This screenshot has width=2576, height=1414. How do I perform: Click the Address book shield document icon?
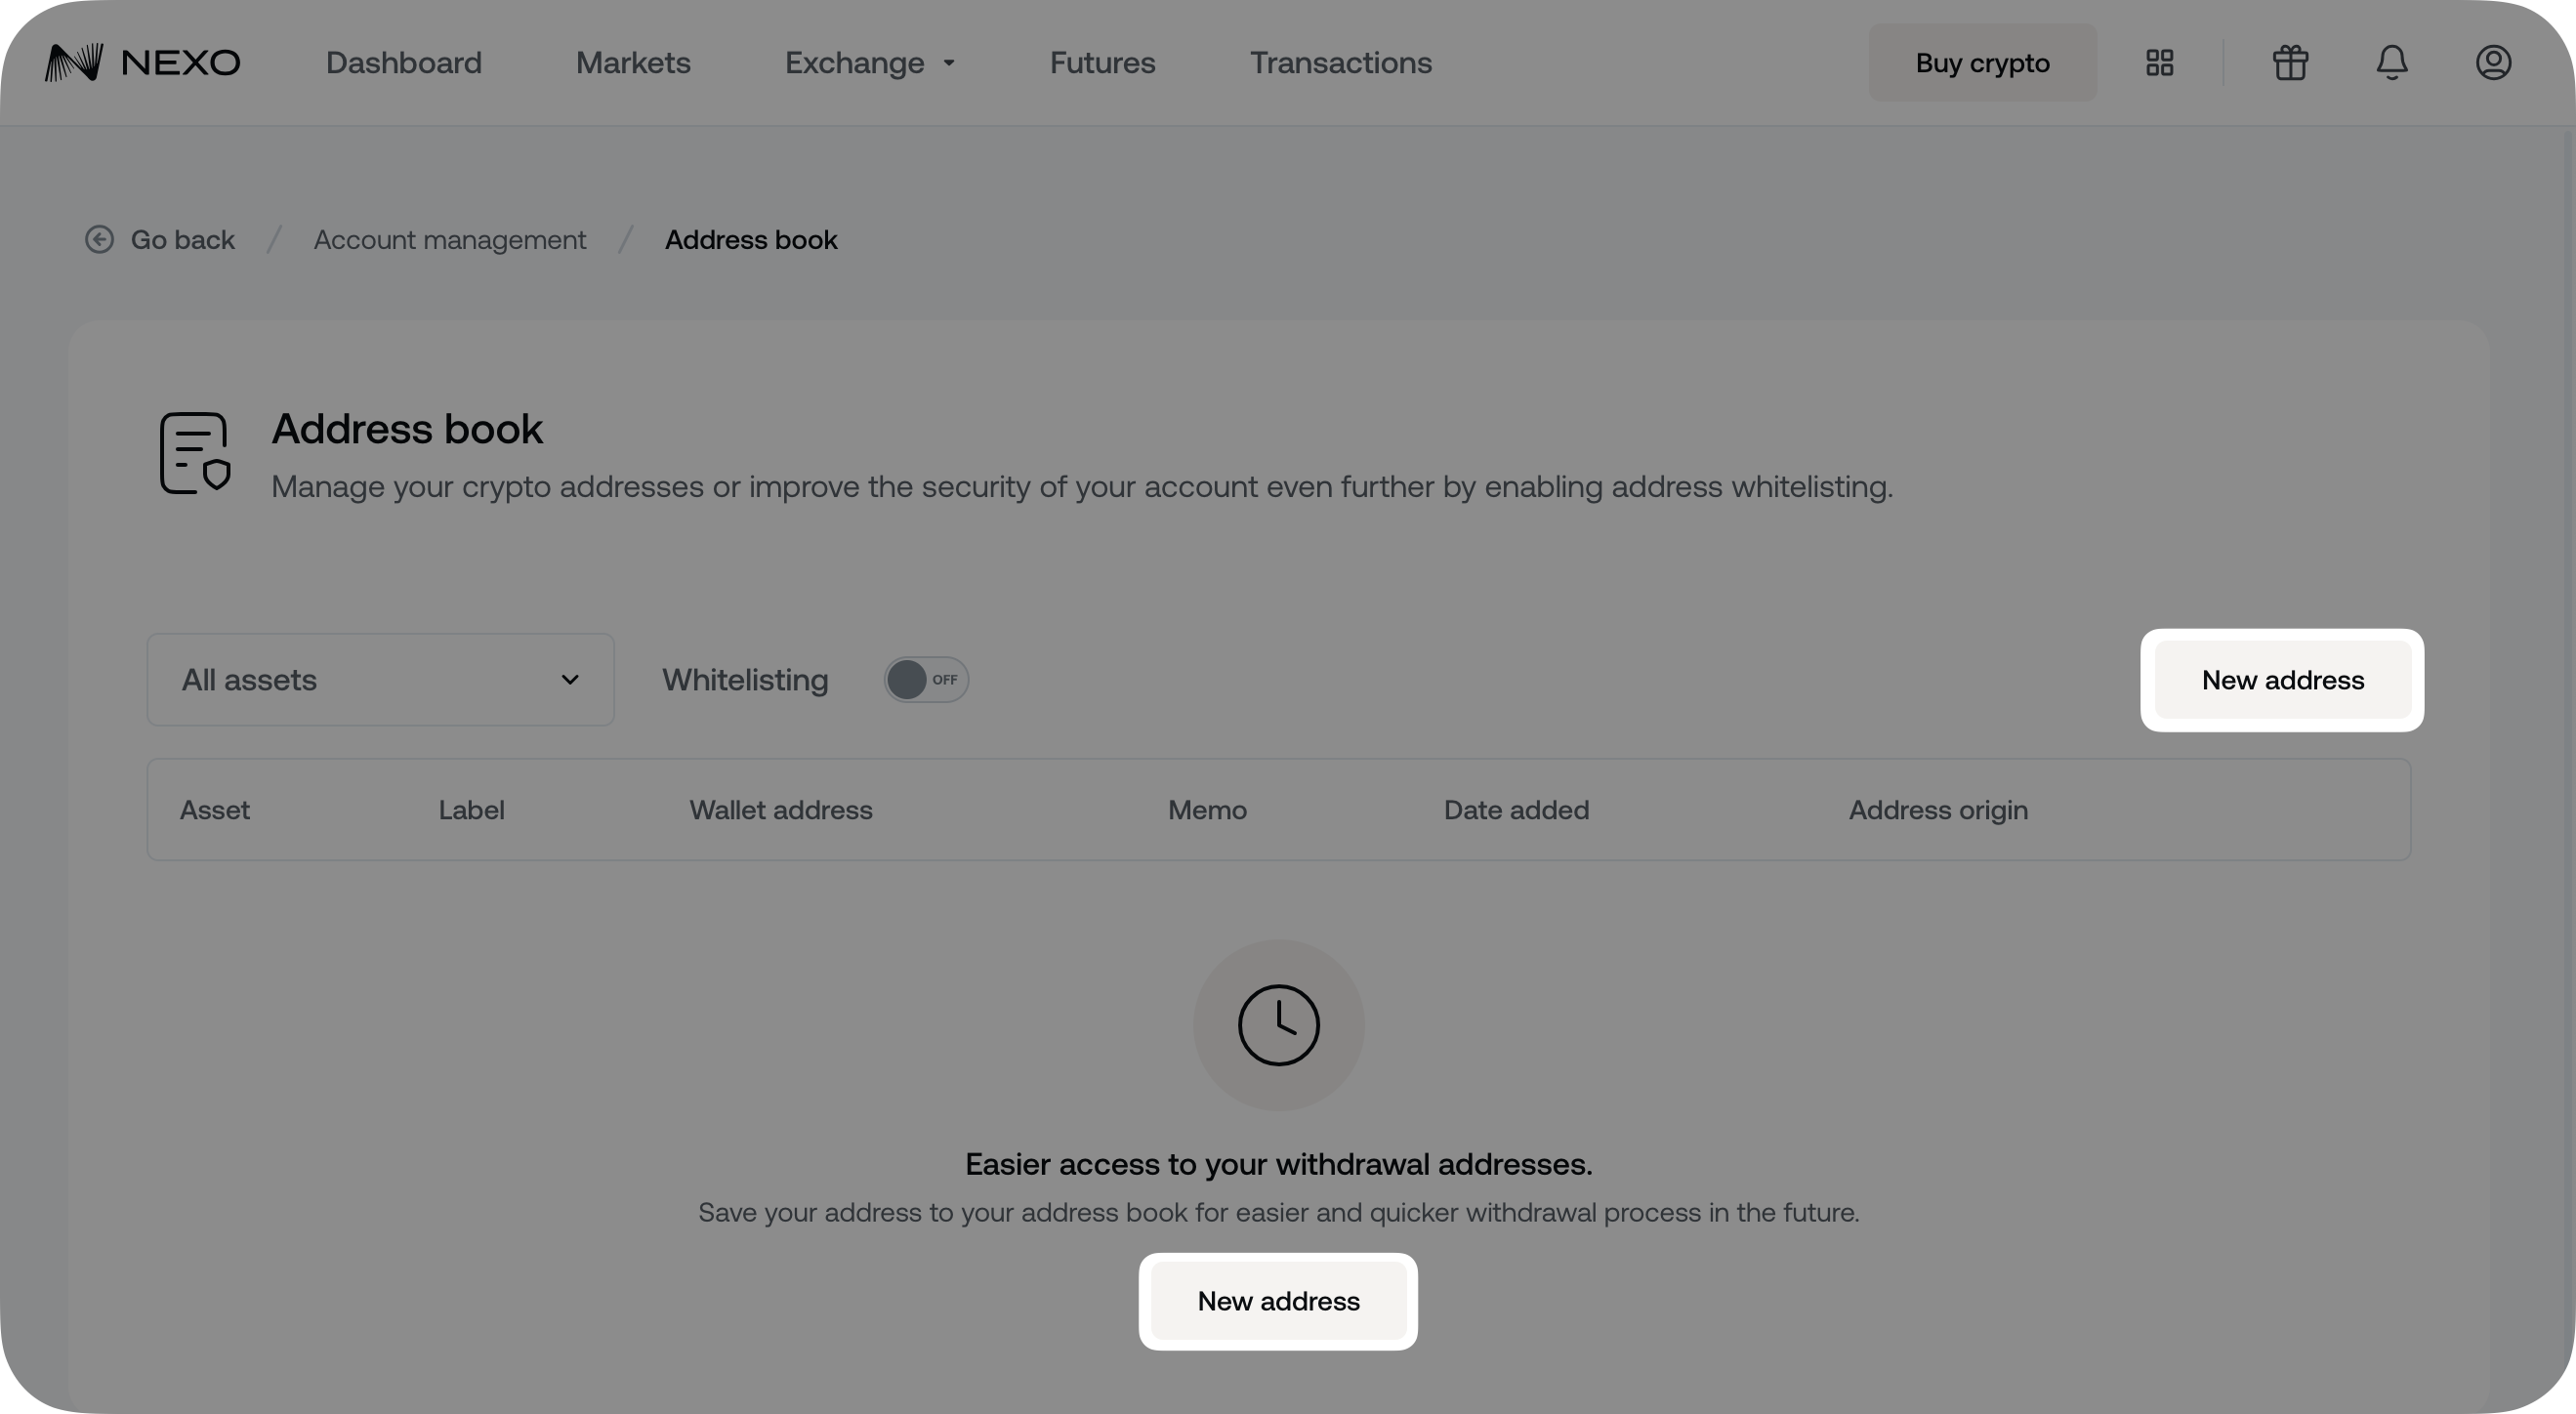pyautogui.click(x=196, y=453)
